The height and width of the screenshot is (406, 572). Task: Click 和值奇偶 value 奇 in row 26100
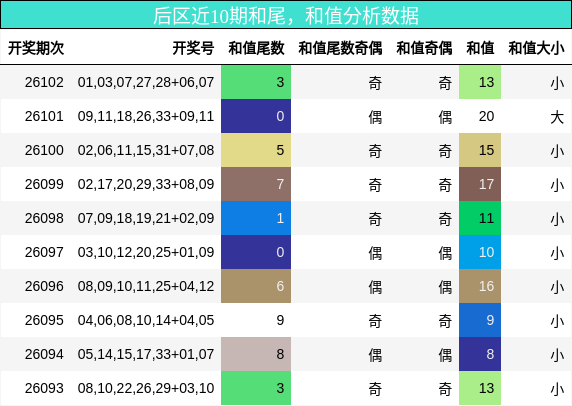coord(445,151)
